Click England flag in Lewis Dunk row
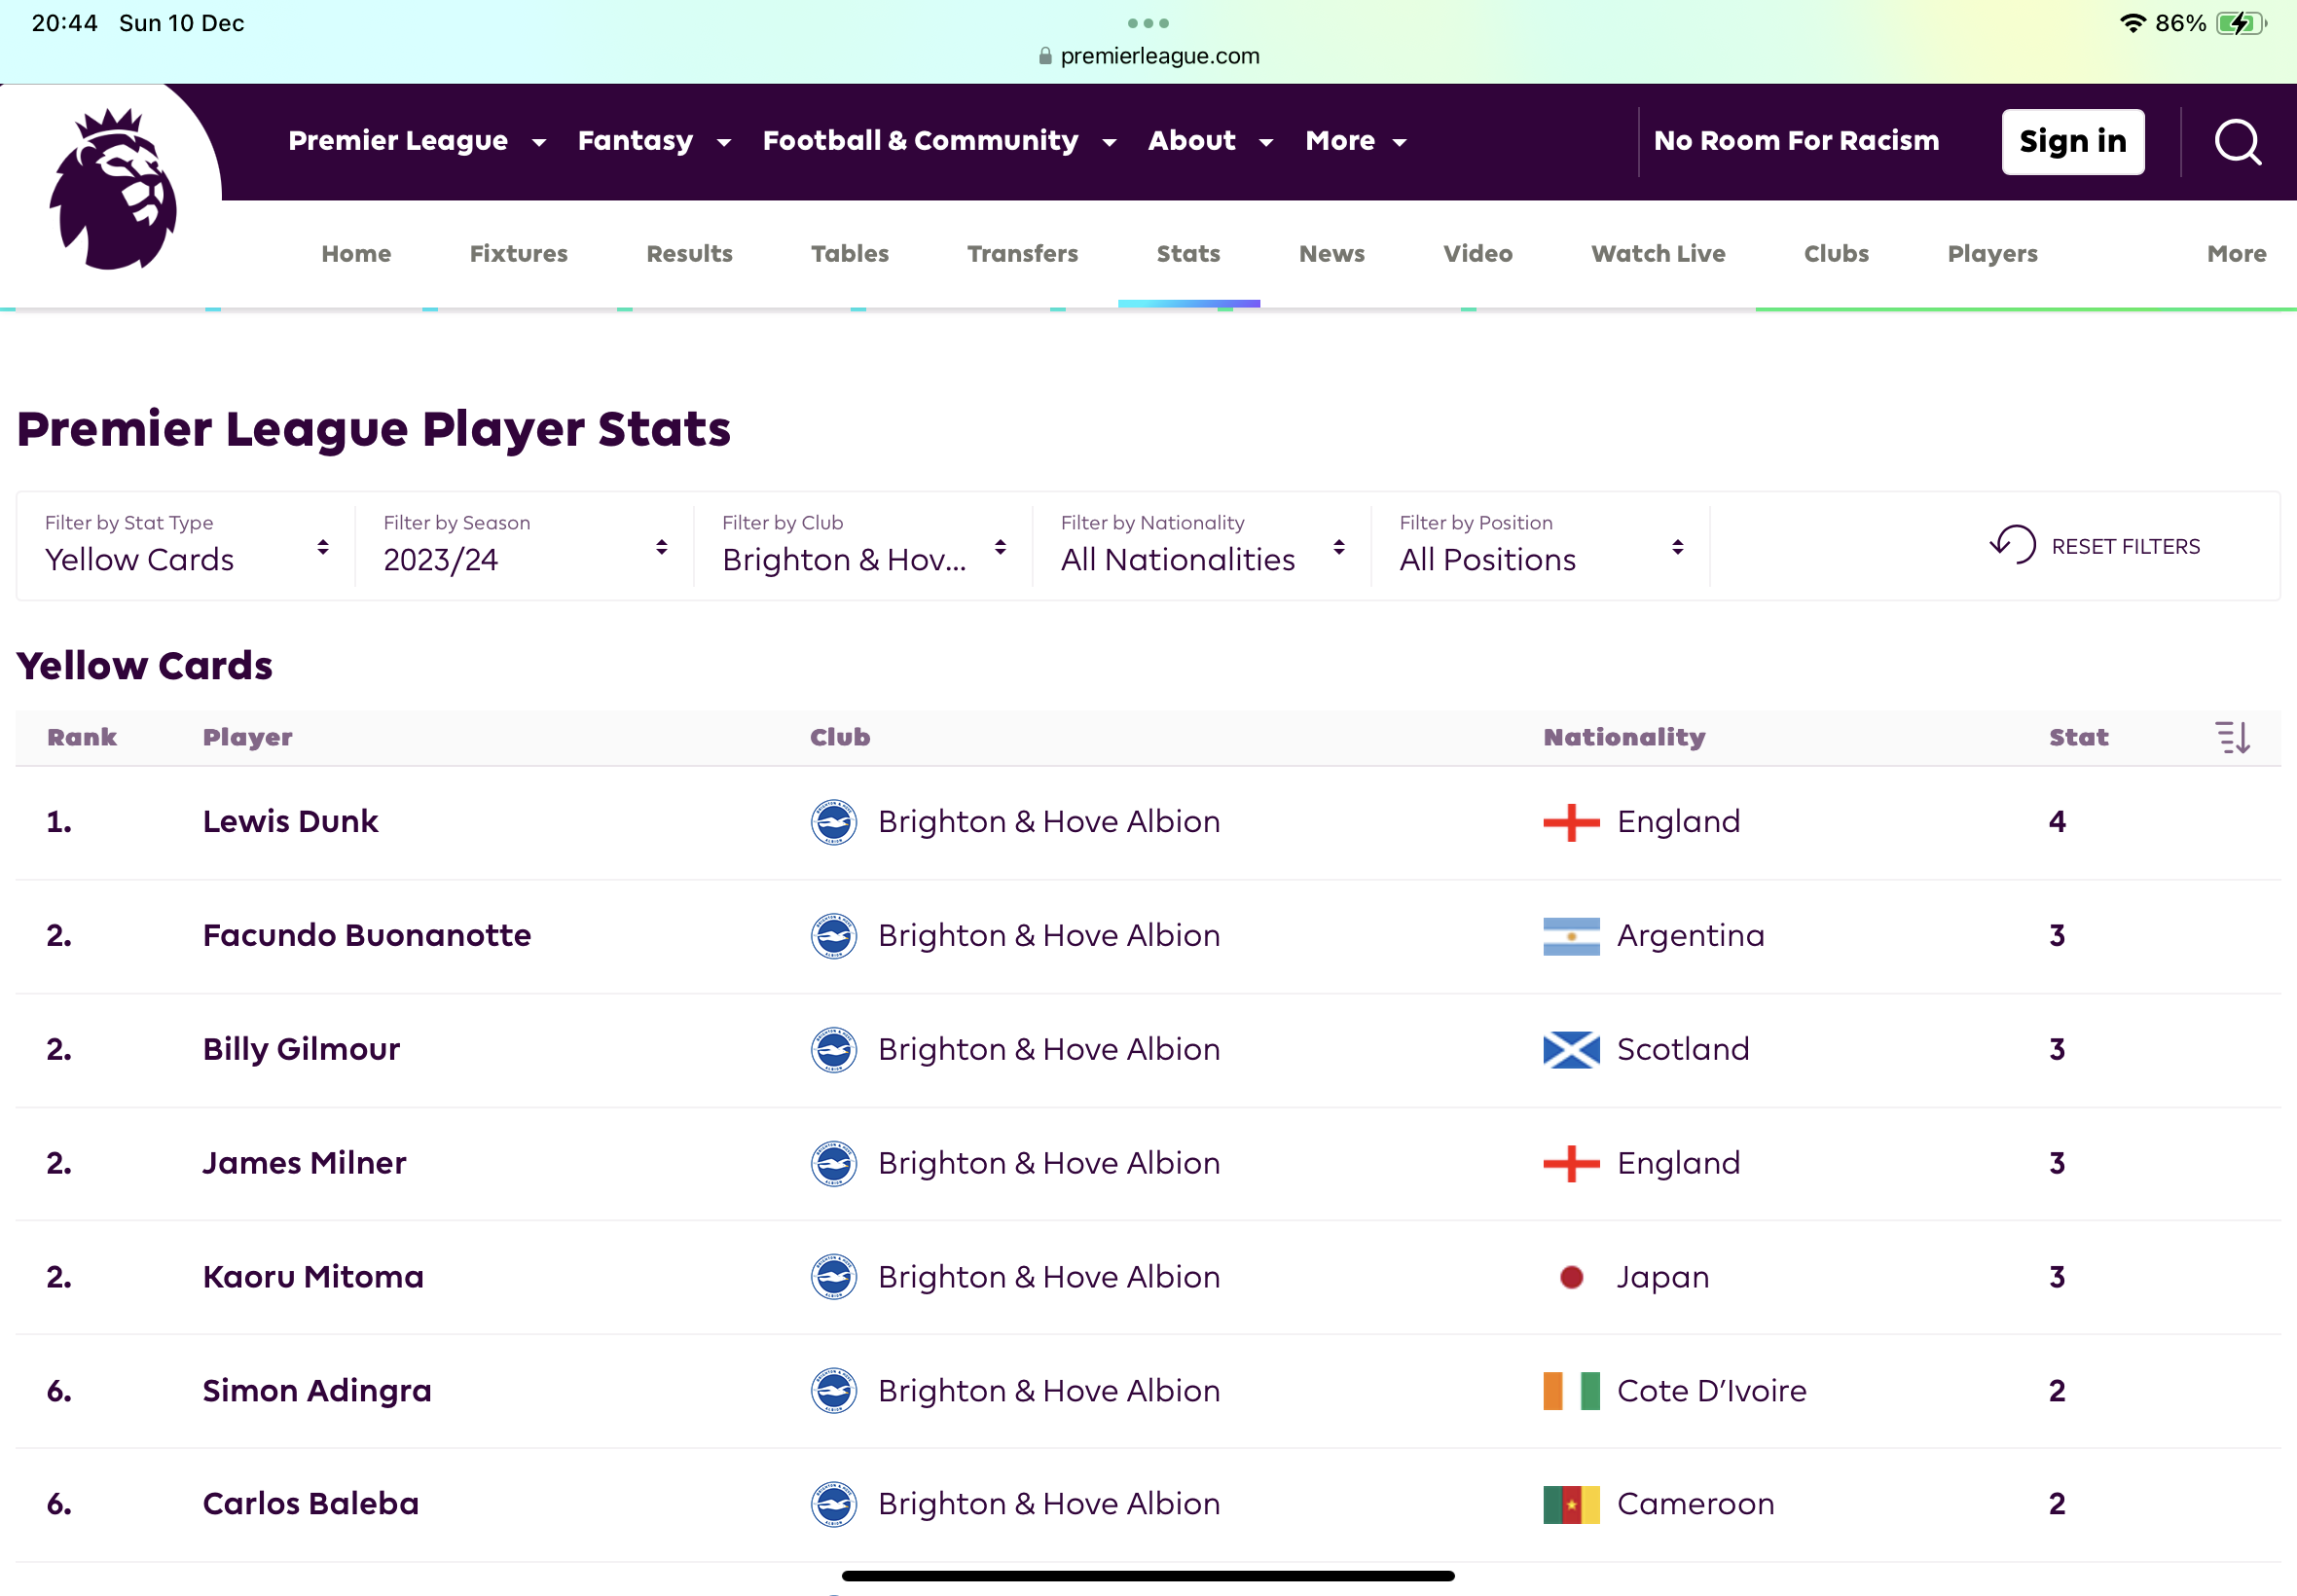The height and width of the screenshot is (1596, 2297). pos(1571,822)
